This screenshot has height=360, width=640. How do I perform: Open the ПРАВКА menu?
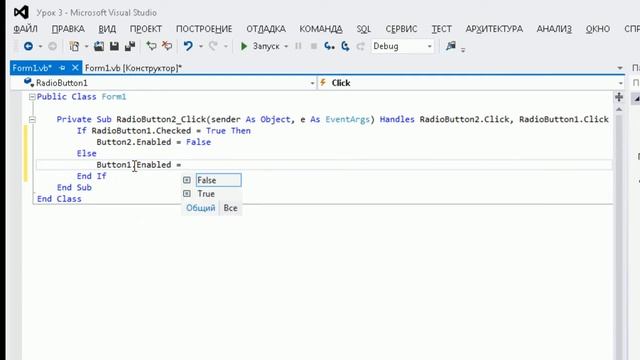click(68, 29)
